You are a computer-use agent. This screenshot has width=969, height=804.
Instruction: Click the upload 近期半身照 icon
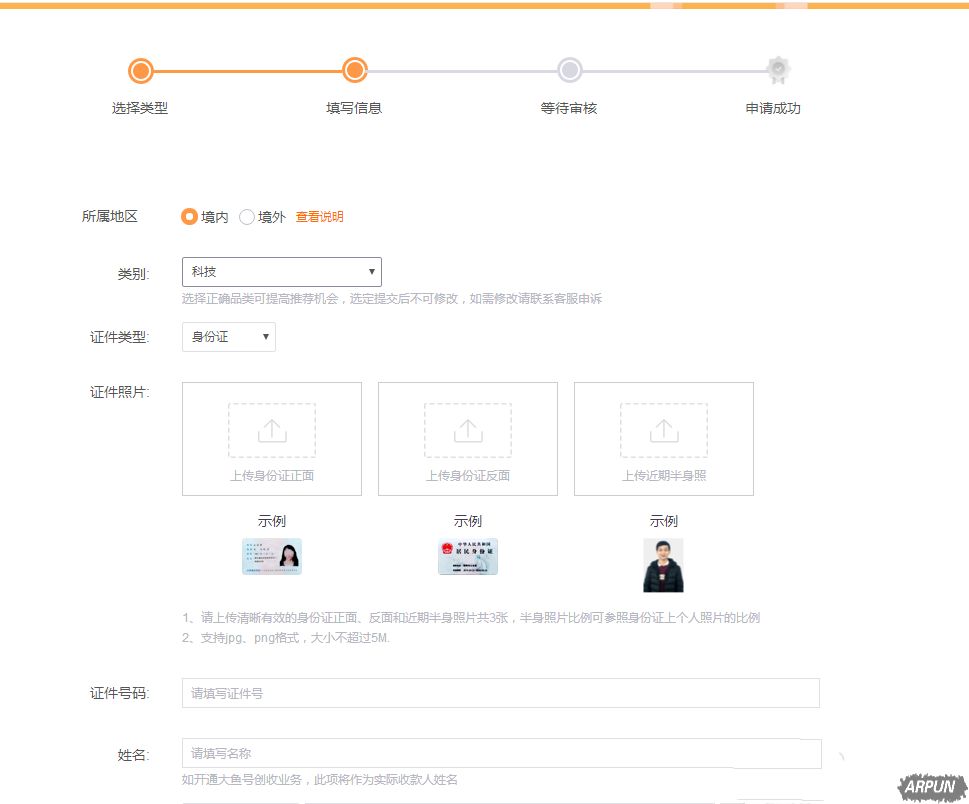click(662, 430)
